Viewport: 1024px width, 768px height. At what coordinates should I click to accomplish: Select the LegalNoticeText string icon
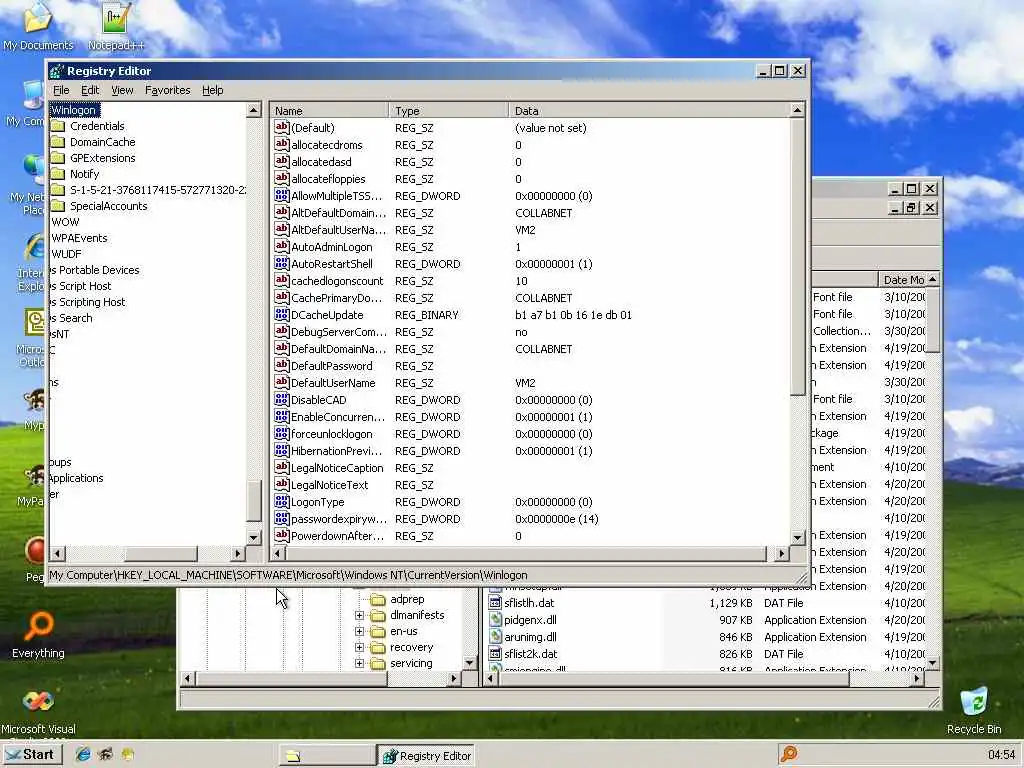[281, 484]
